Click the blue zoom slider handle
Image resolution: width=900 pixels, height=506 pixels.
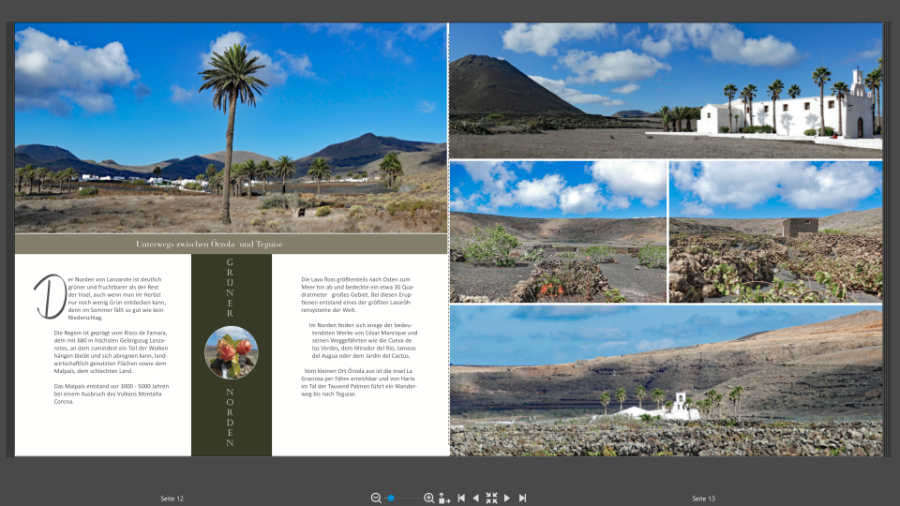(391, 498)
